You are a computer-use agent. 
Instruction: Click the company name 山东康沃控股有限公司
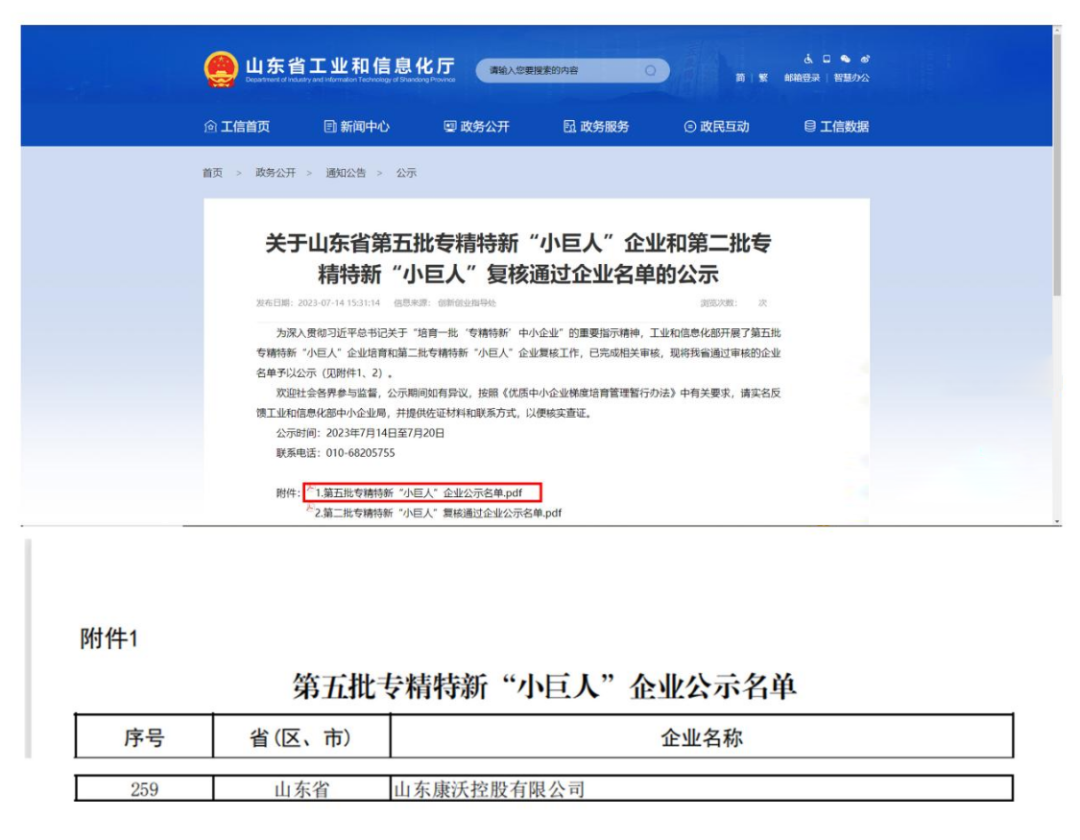(x=489, y=789)
